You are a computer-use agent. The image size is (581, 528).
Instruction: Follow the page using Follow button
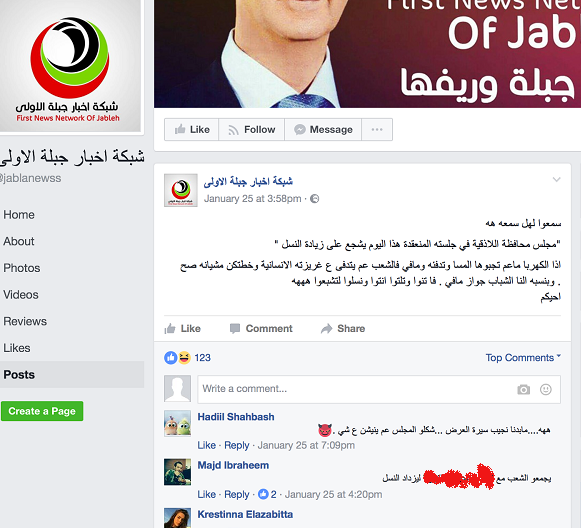pyautogui.click(x=252, y=130)
